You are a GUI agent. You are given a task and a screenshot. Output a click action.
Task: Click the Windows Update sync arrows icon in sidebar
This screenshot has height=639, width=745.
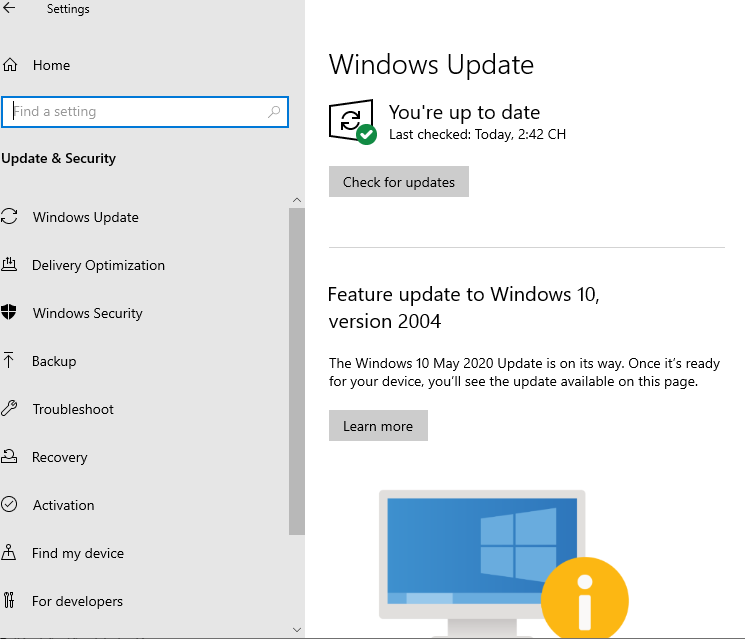pyautogui.click(x=9, y=216)
